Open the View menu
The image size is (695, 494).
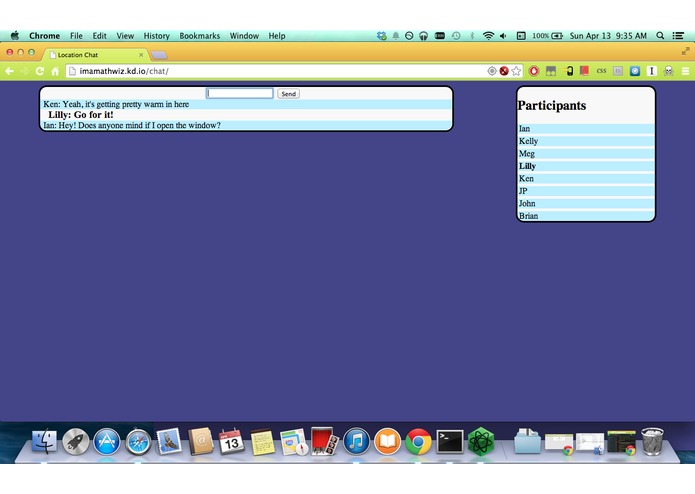[x=125, y=36]
